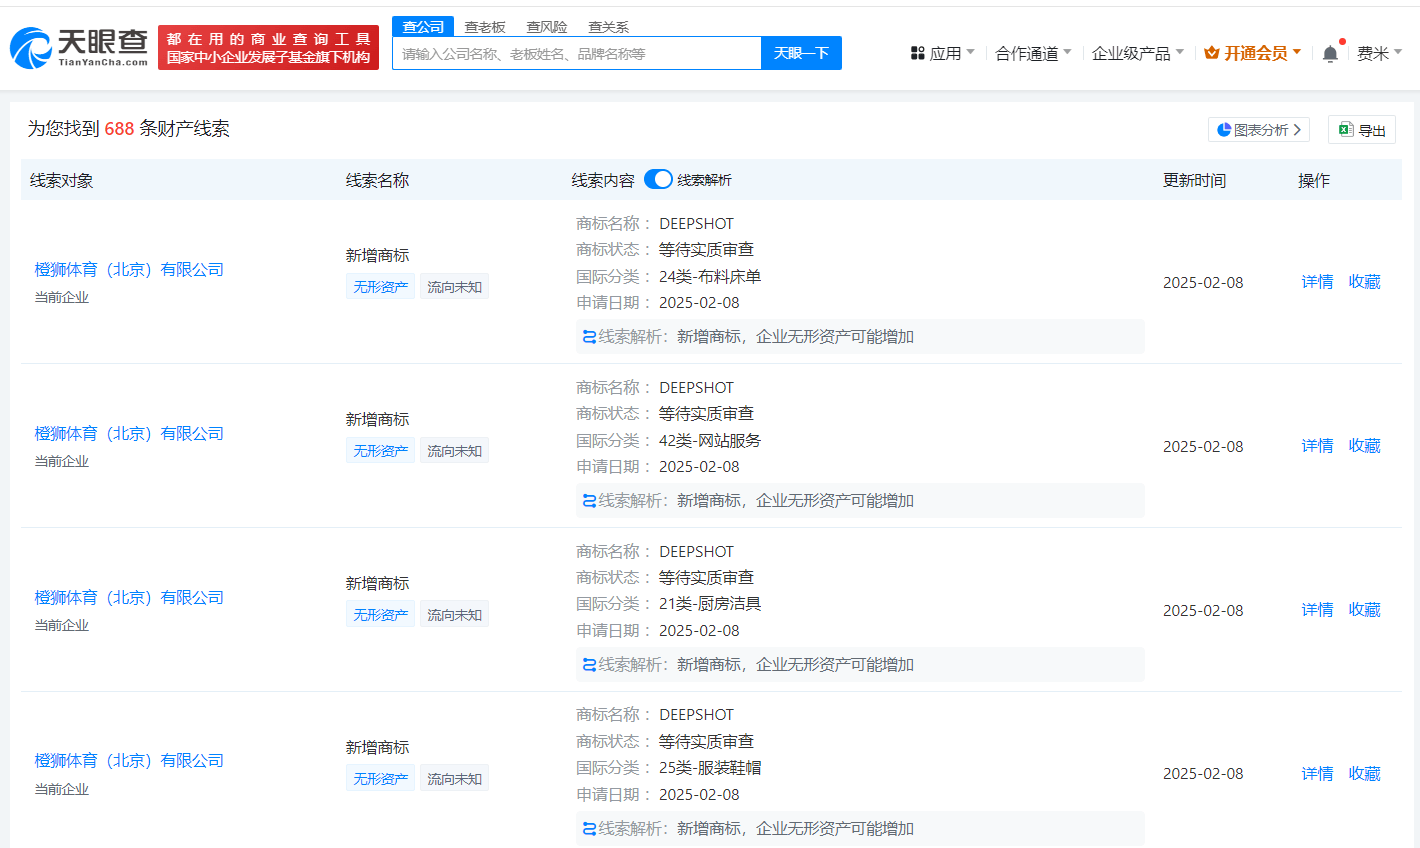Screen dimensions: 1420x848
Task: Click clue analysis icon in first row
Action: point(589,337)
